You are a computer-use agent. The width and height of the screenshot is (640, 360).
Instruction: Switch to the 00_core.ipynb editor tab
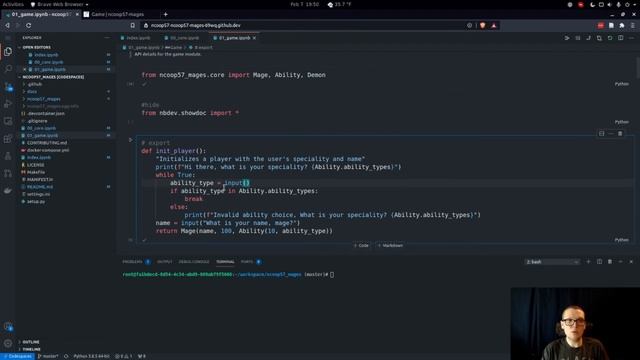184,38
